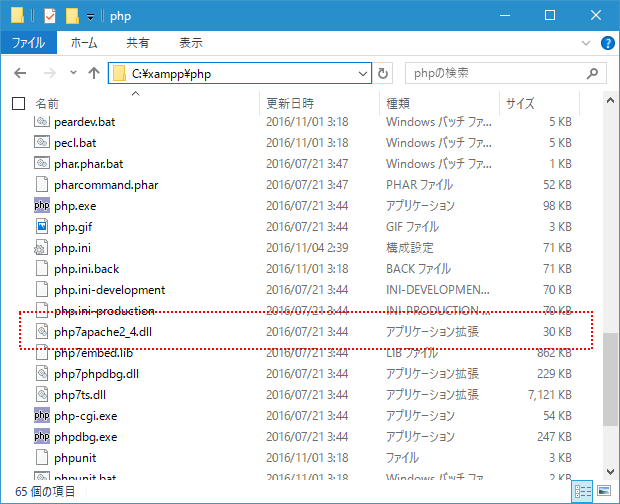Image resolution: width=620 pixels, height=504 pixels.
Task: Select the php.exe application icon
Action: click(42, 205)
